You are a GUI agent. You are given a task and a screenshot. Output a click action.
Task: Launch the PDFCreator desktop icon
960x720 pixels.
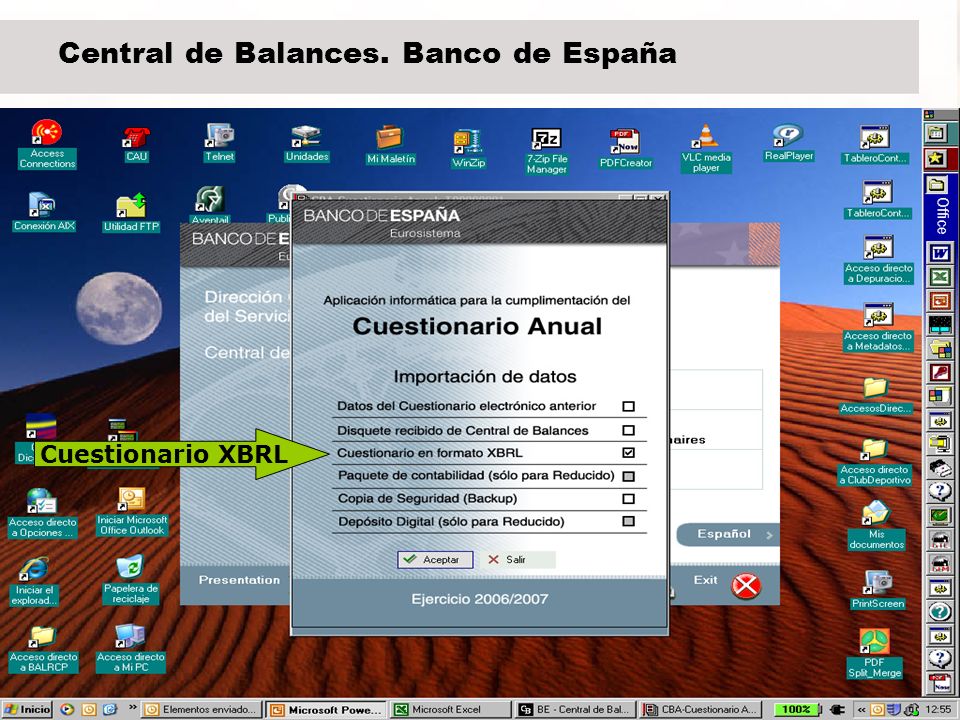(x=625, y=148)
